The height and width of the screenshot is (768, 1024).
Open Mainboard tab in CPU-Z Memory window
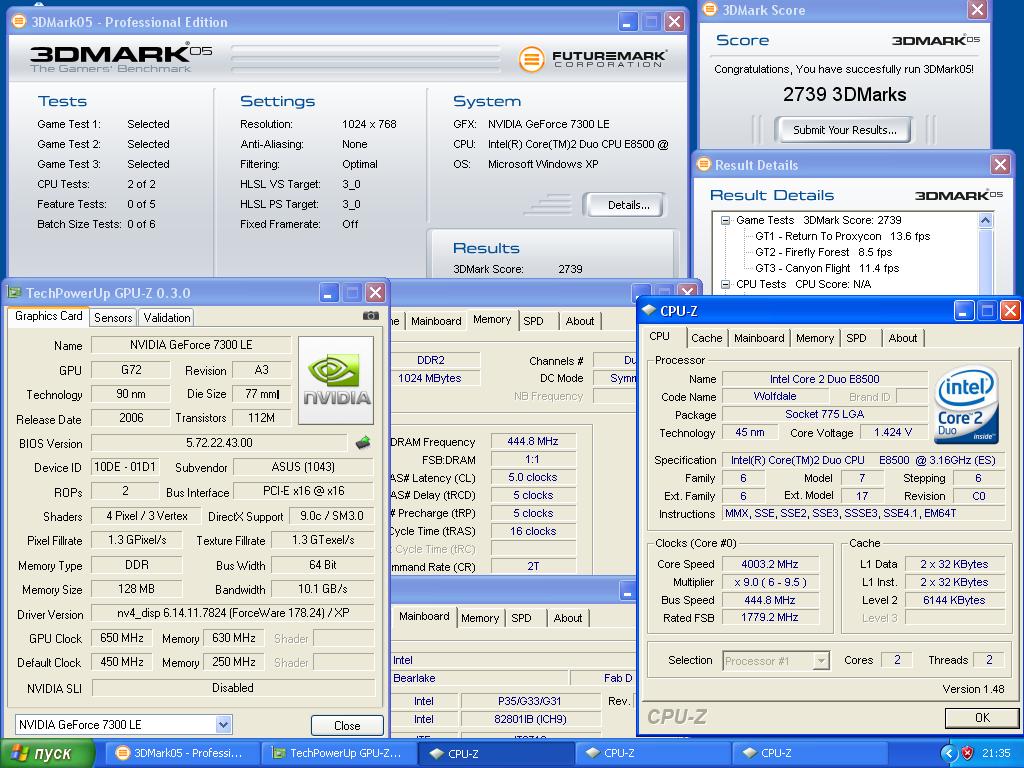pos(436,321)
